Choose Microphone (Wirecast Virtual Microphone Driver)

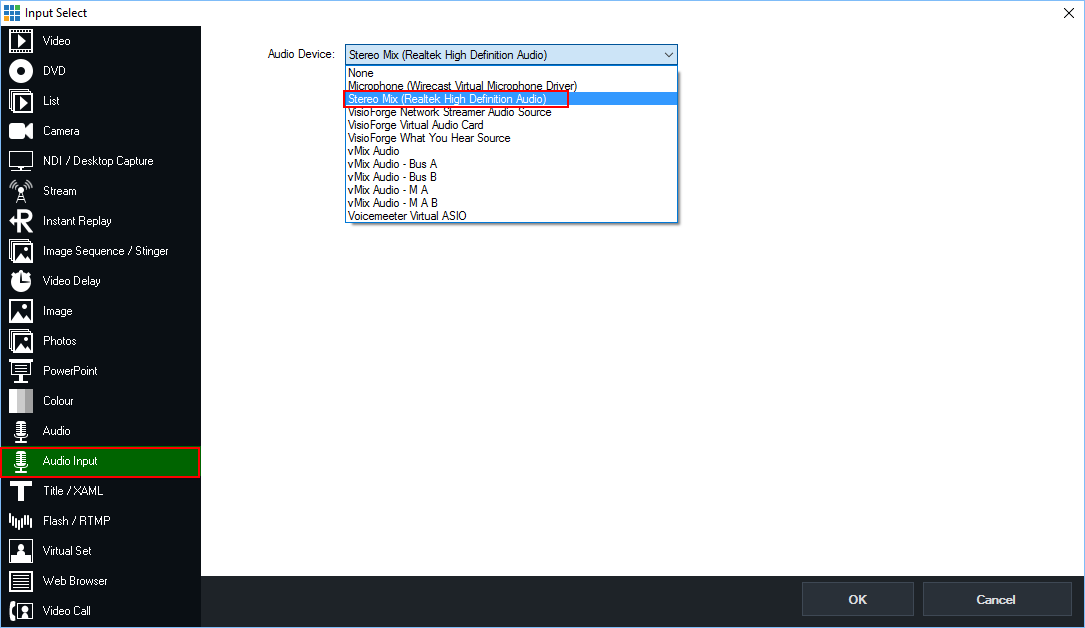[x=511, y=86]
